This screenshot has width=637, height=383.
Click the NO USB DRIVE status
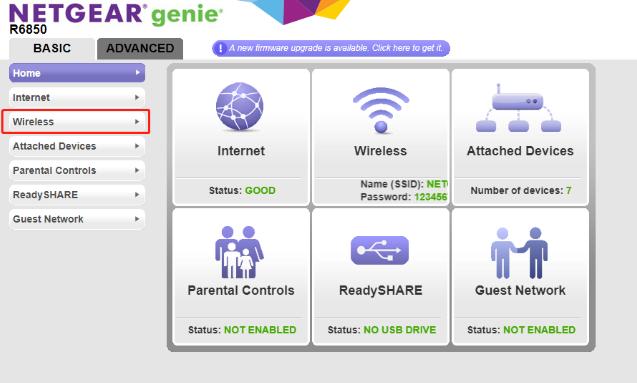click(x=400, y=330)
